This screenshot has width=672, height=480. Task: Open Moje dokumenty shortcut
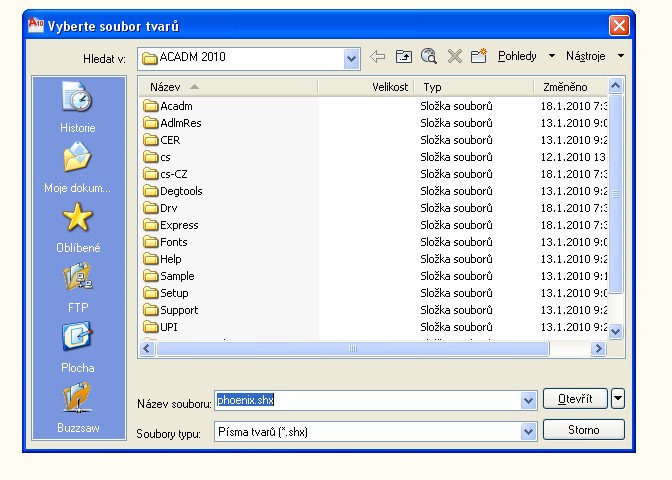click(78, 167)
